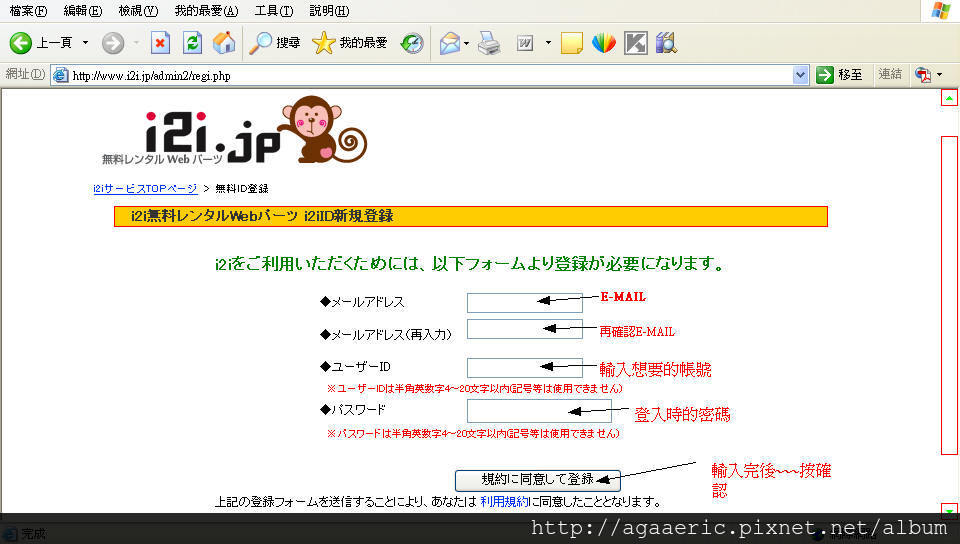Print the page with printer icon
Viewport: 960px width, 544px height.
489,43
